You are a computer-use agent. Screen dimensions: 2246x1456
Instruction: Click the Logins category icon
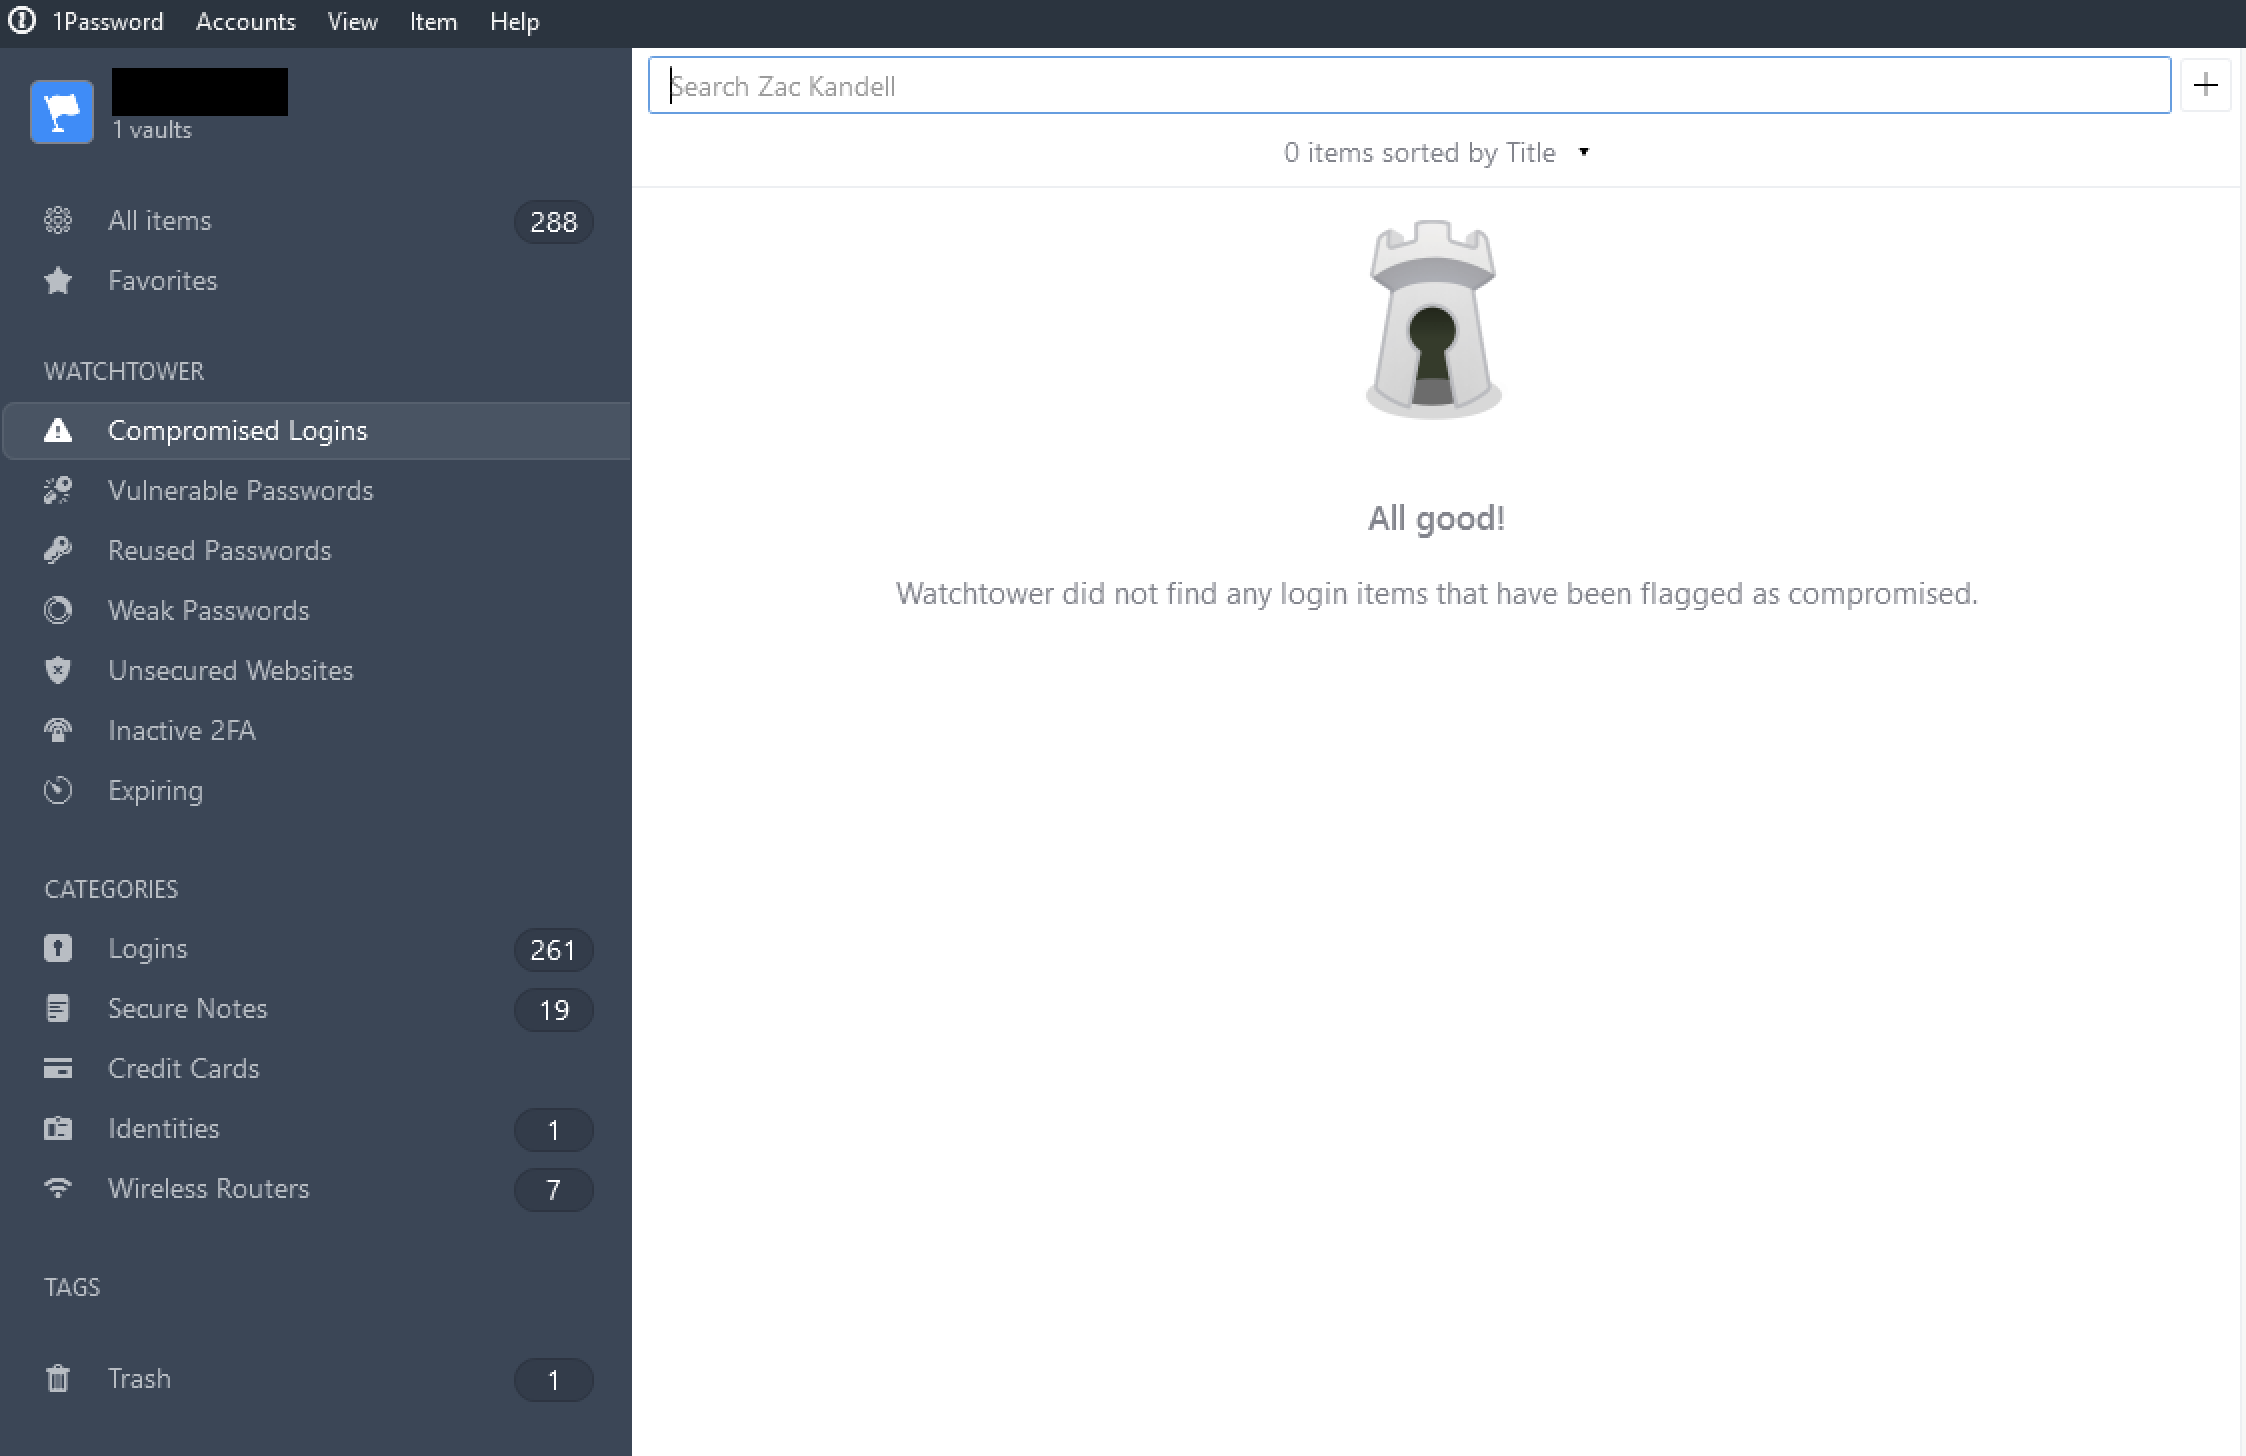pyautogui.click(x=61, y=948)
